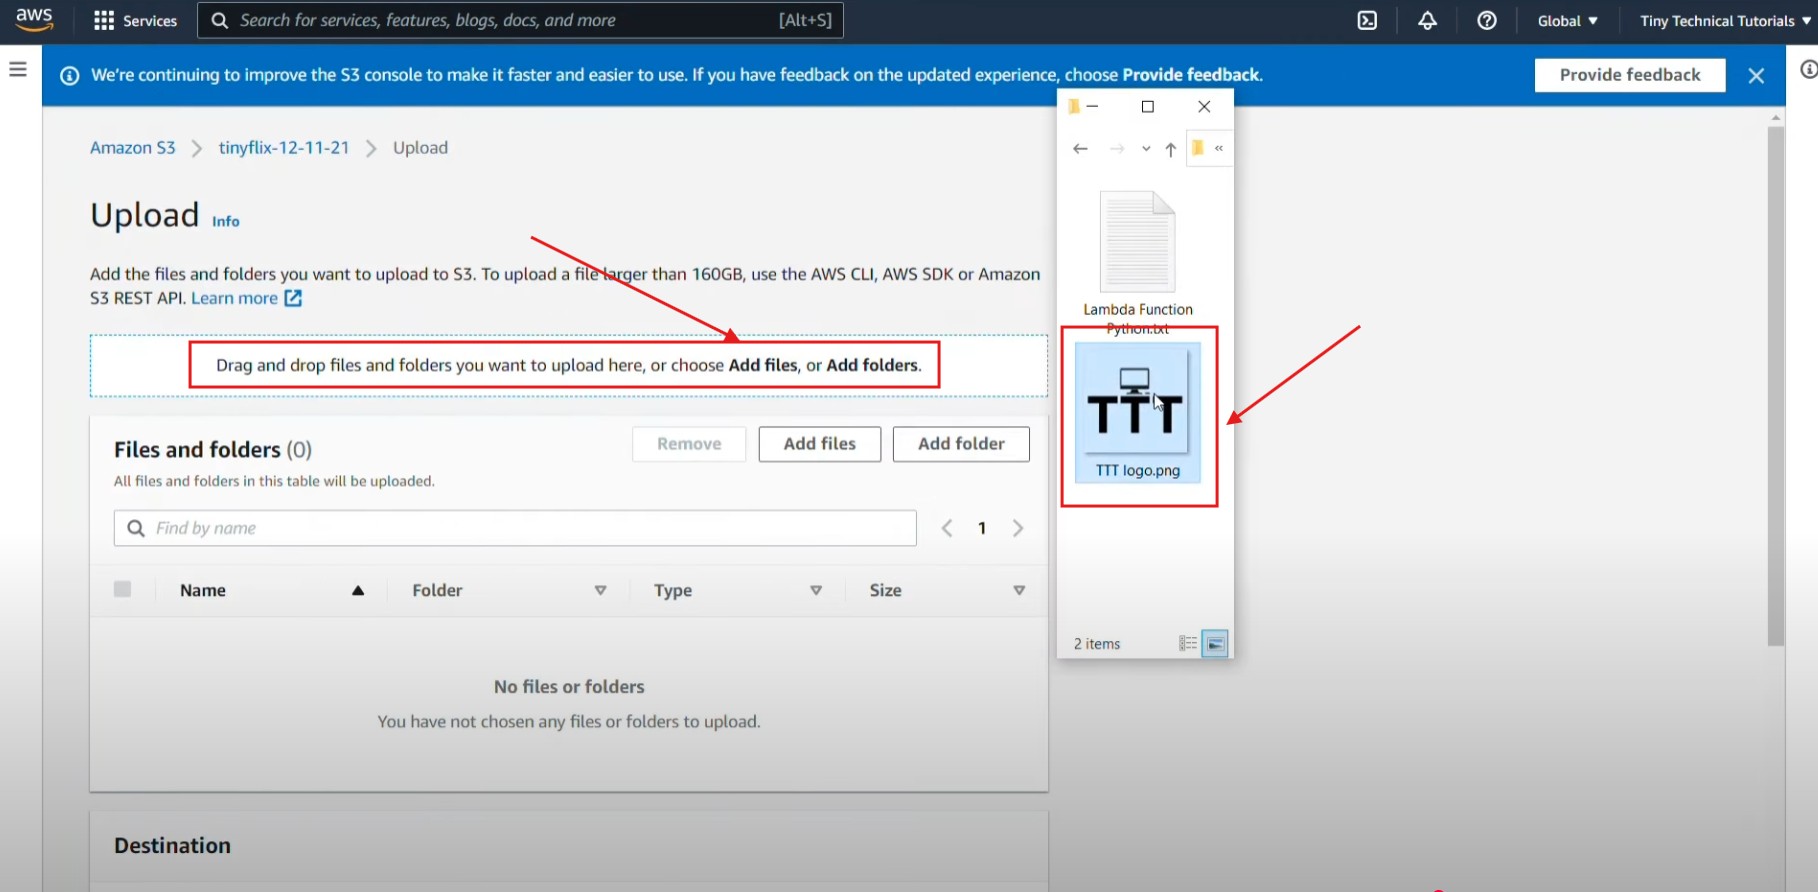Go to the Amazon S3 breadcrumb
Image resolution: width=1818 pixels, height=892 pixels.
point(132,148)
